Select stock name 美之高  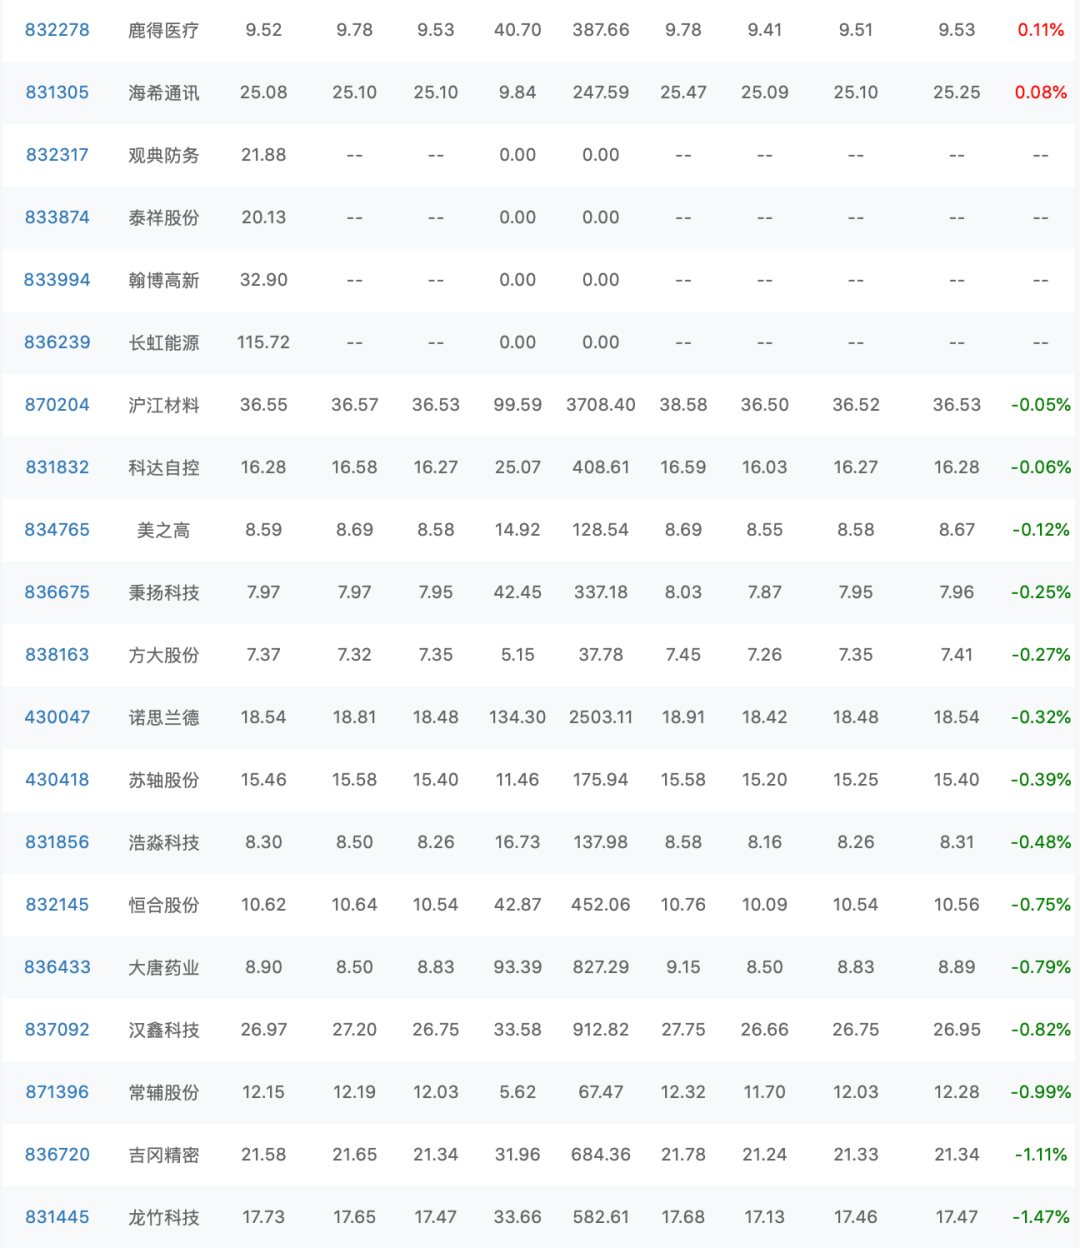164,530
